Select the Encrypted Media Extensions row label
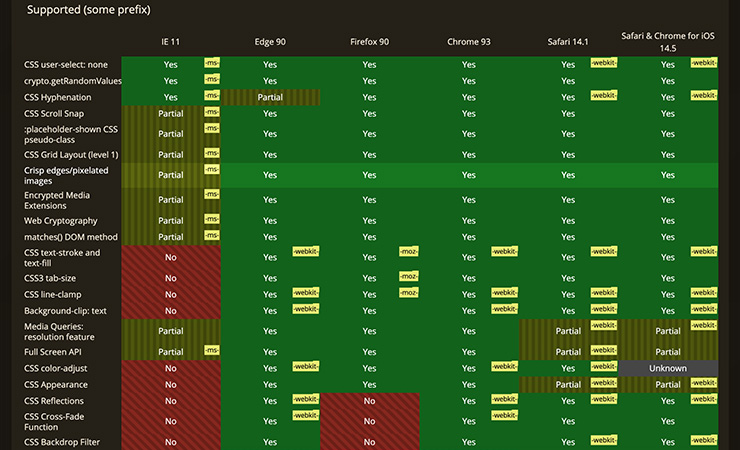The height and width of the screenshot is (450, 740). 57,200
